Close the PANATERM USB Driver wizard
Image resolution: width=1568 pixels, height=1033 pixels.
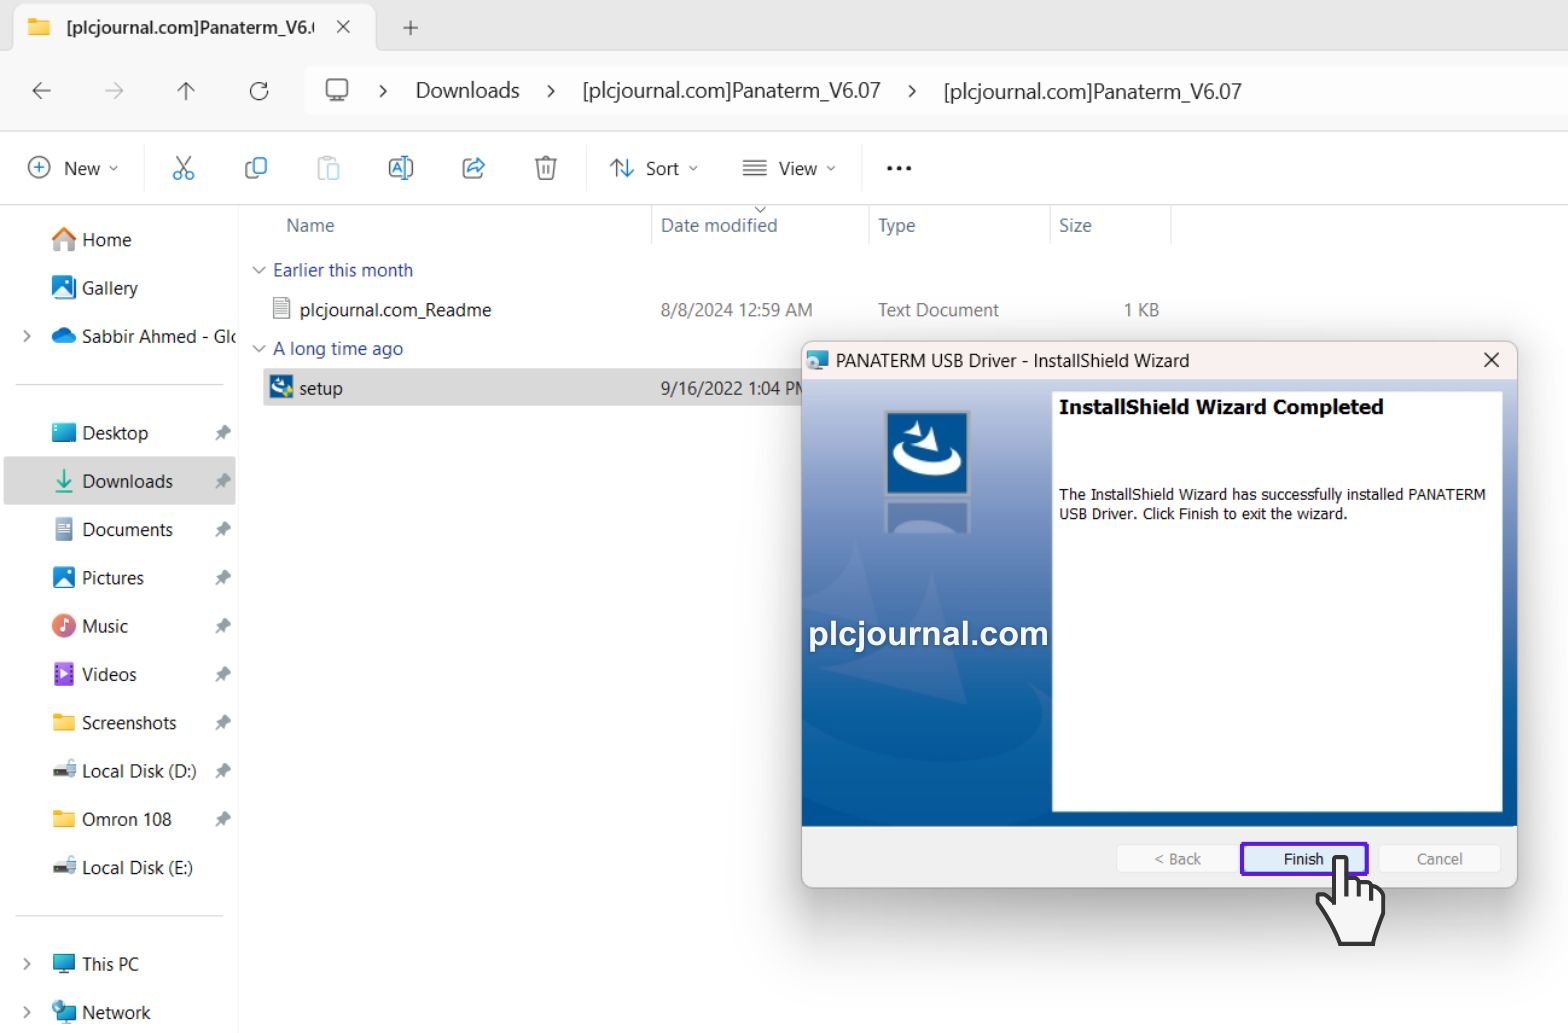pos(1491,360)
